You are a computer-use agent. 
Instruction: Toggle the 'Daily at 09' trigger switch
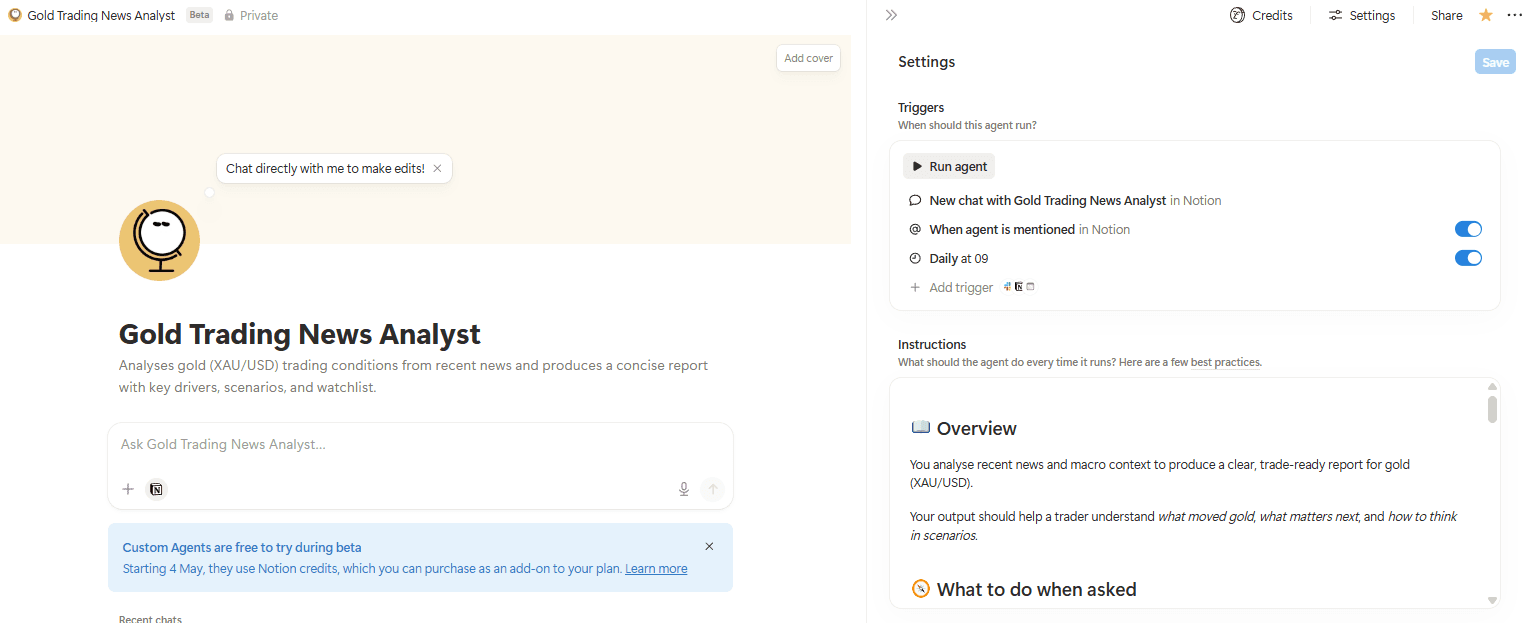1468,258
